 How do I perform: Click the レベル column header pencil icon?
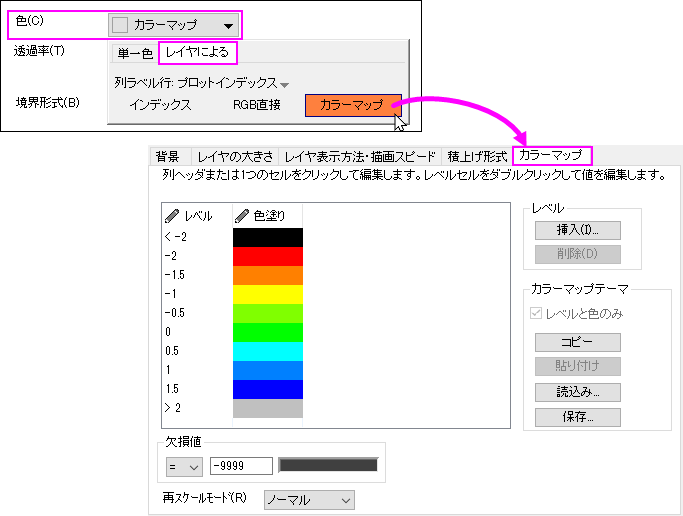tap(172, 216)
